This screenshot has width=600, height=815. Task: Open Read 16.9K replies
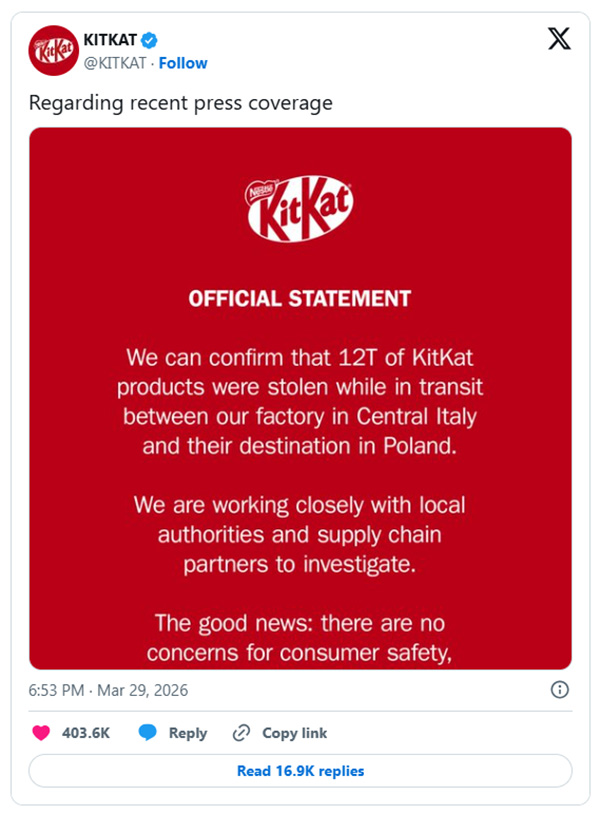299,771
